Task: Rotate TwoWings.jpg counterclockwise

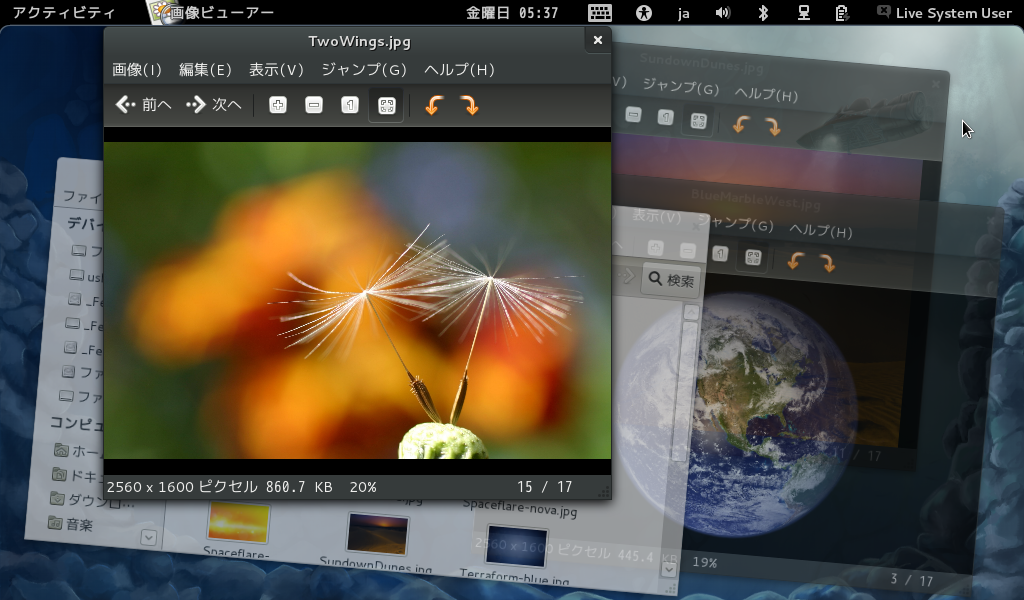Action: pyautogui.click(x=434, y=105)
